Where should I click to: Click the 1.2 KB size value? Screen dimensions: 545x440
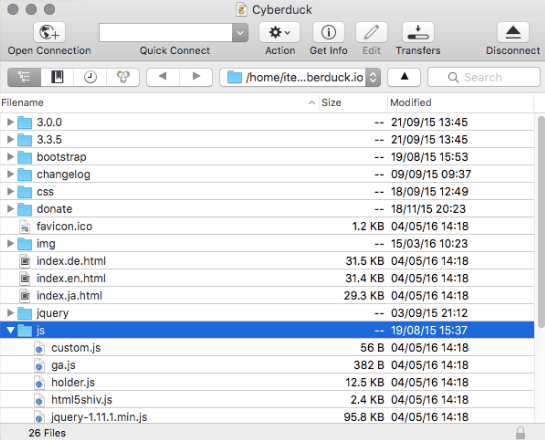coord(368,226)
